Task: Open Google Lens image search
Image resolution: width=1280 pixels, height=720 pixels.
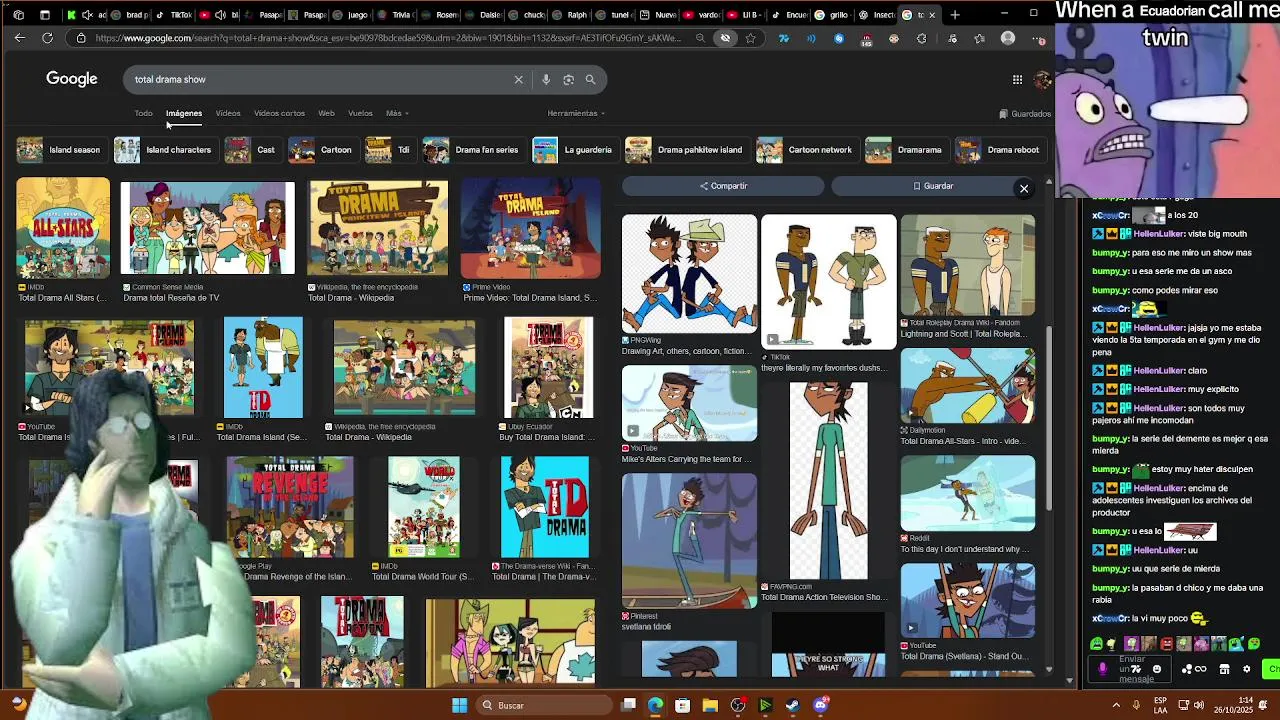Action: 568,79
